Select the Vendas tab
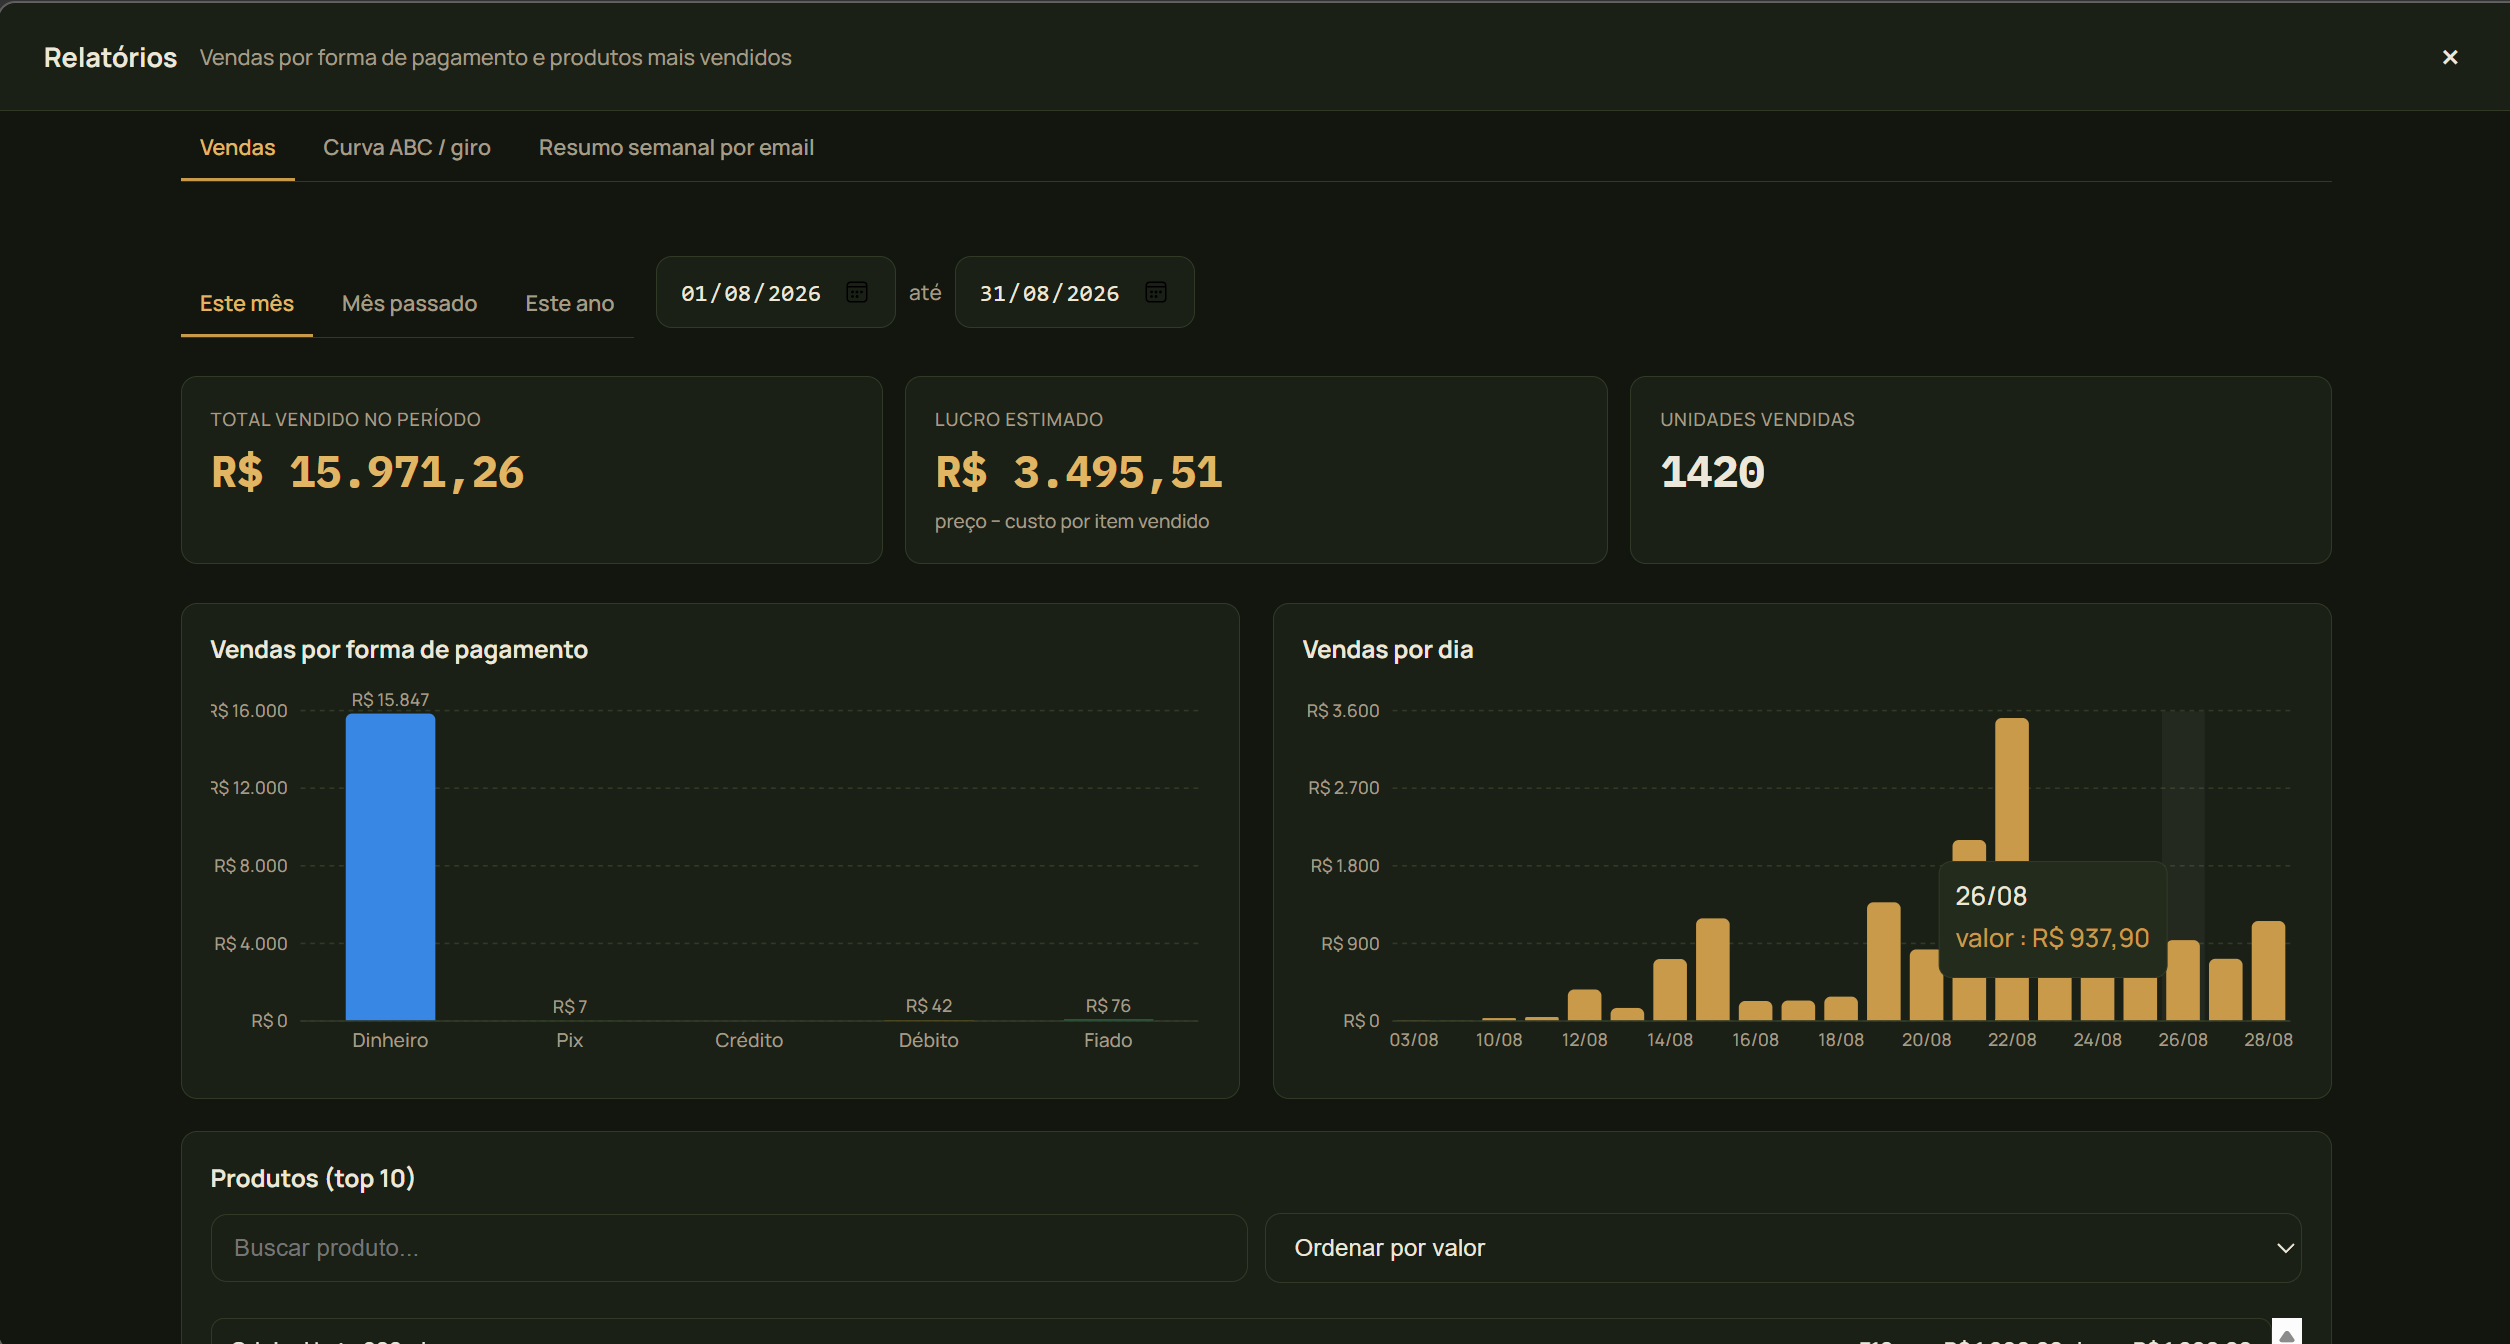The width and height of the screenshot is (2510, 1344). pos(237,148)
